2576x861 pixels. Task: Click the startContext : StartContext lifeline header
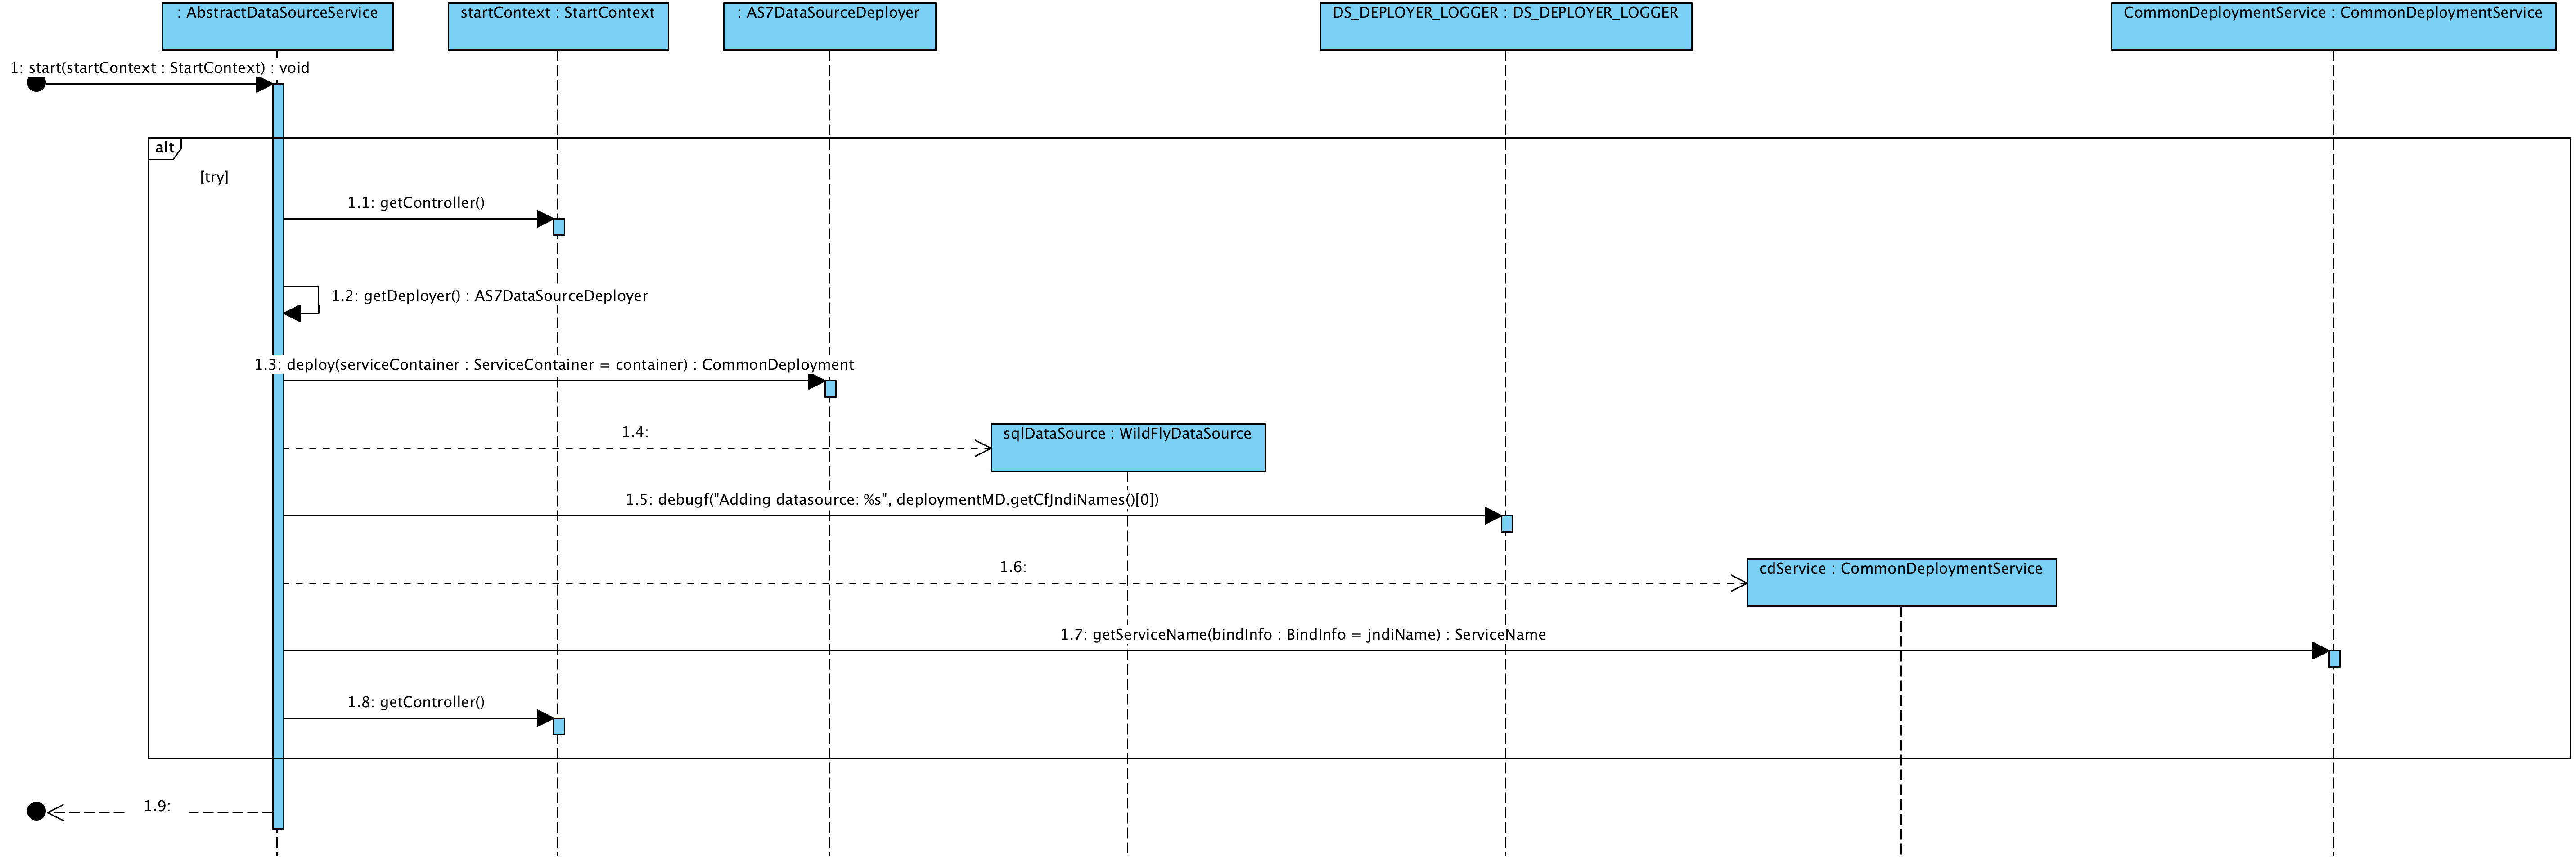pyautogui.click(x=557, y=26)
